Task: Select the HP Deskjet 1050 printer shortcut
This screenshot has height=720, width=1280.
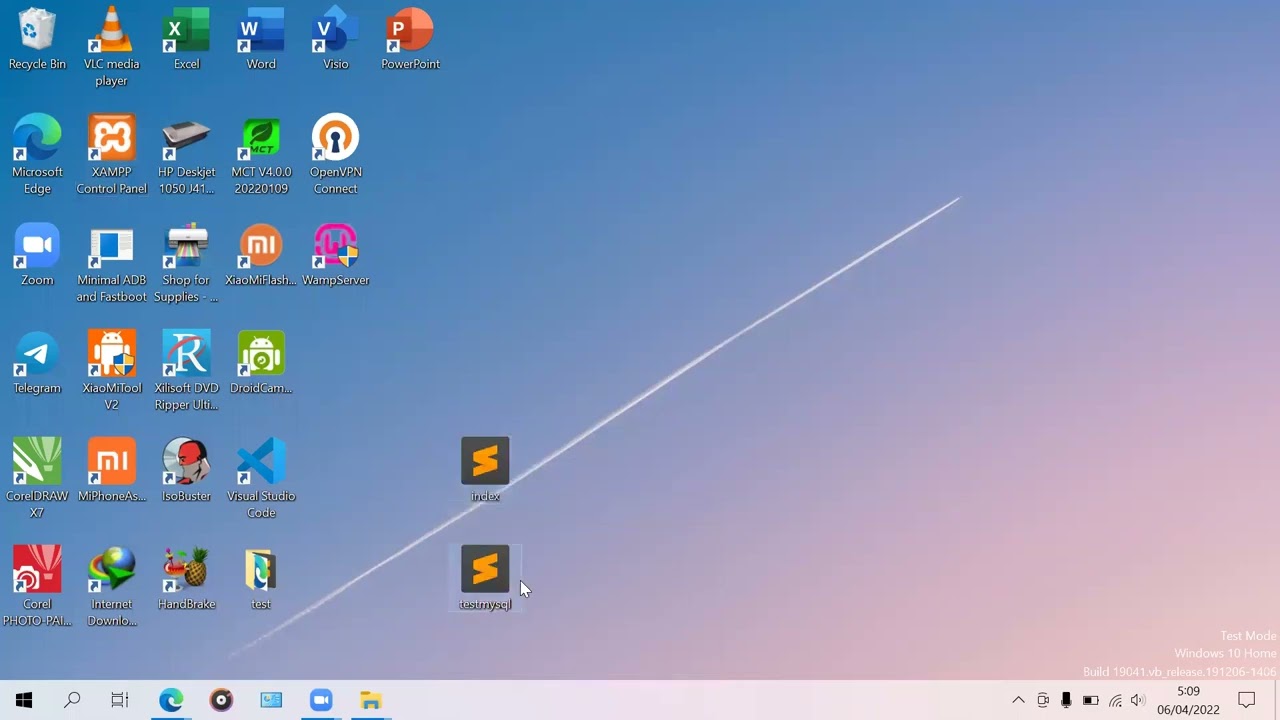Action: [x=186, y=155]
